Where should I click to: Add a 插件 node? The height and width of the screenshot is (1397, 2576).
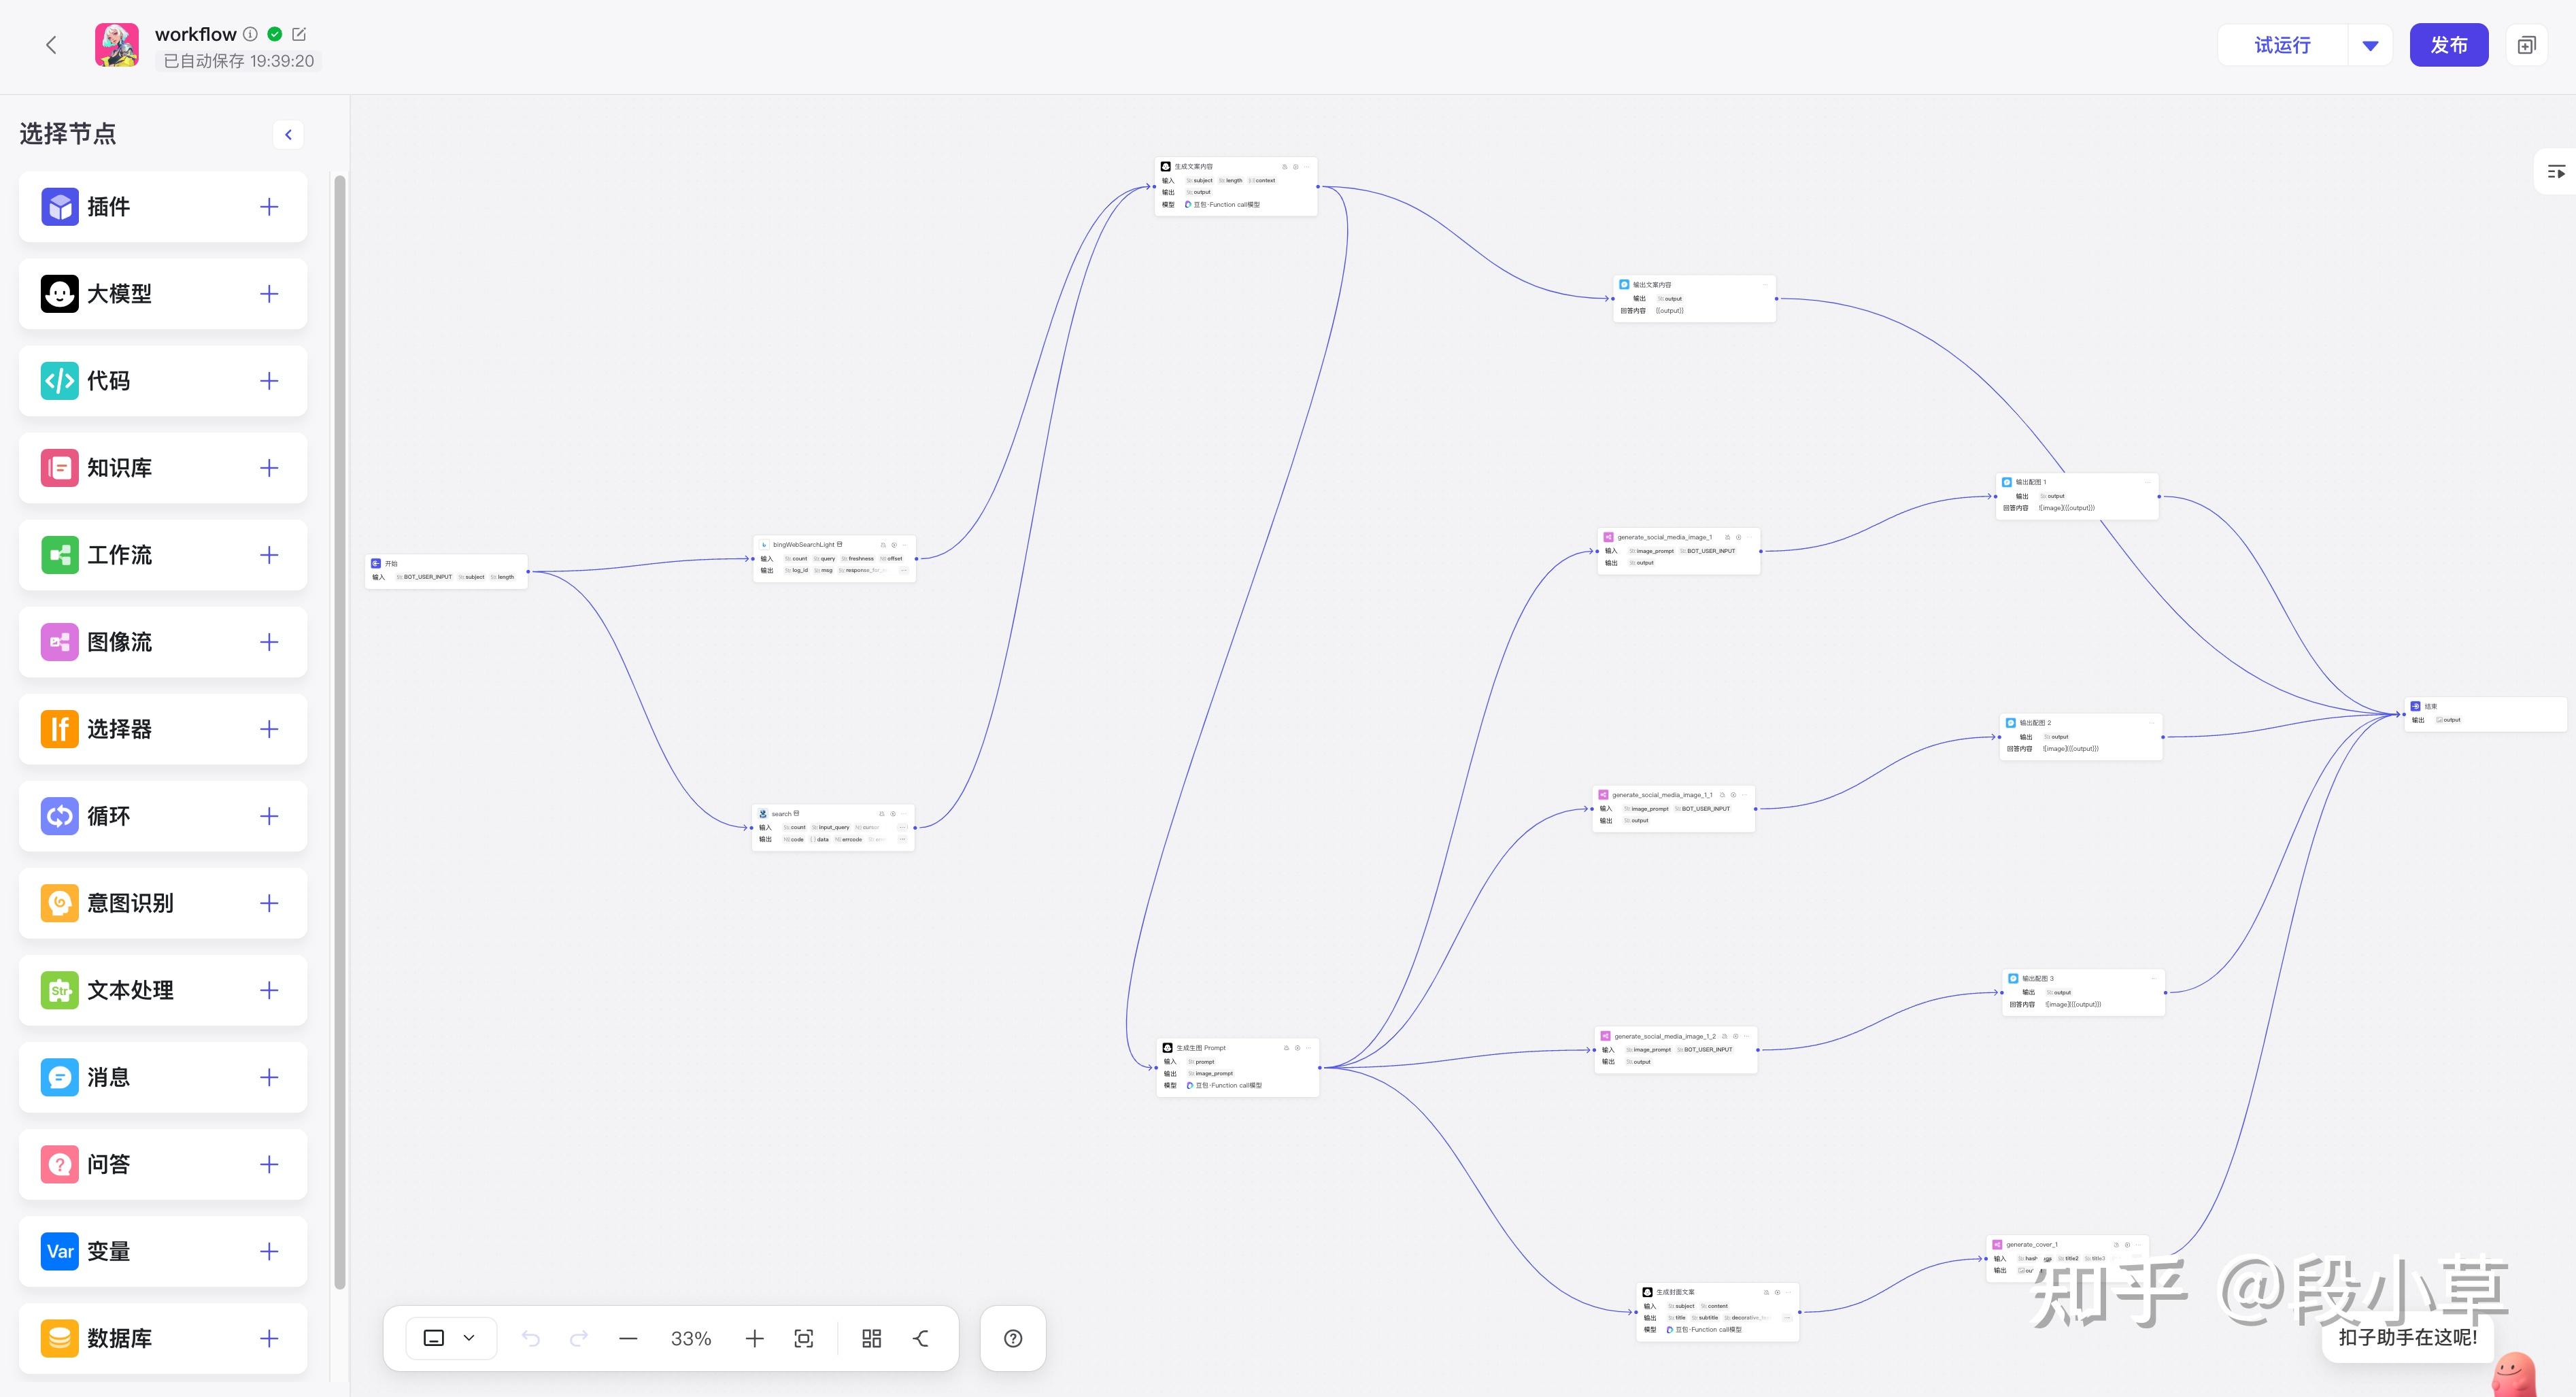[x=268, y=207]
